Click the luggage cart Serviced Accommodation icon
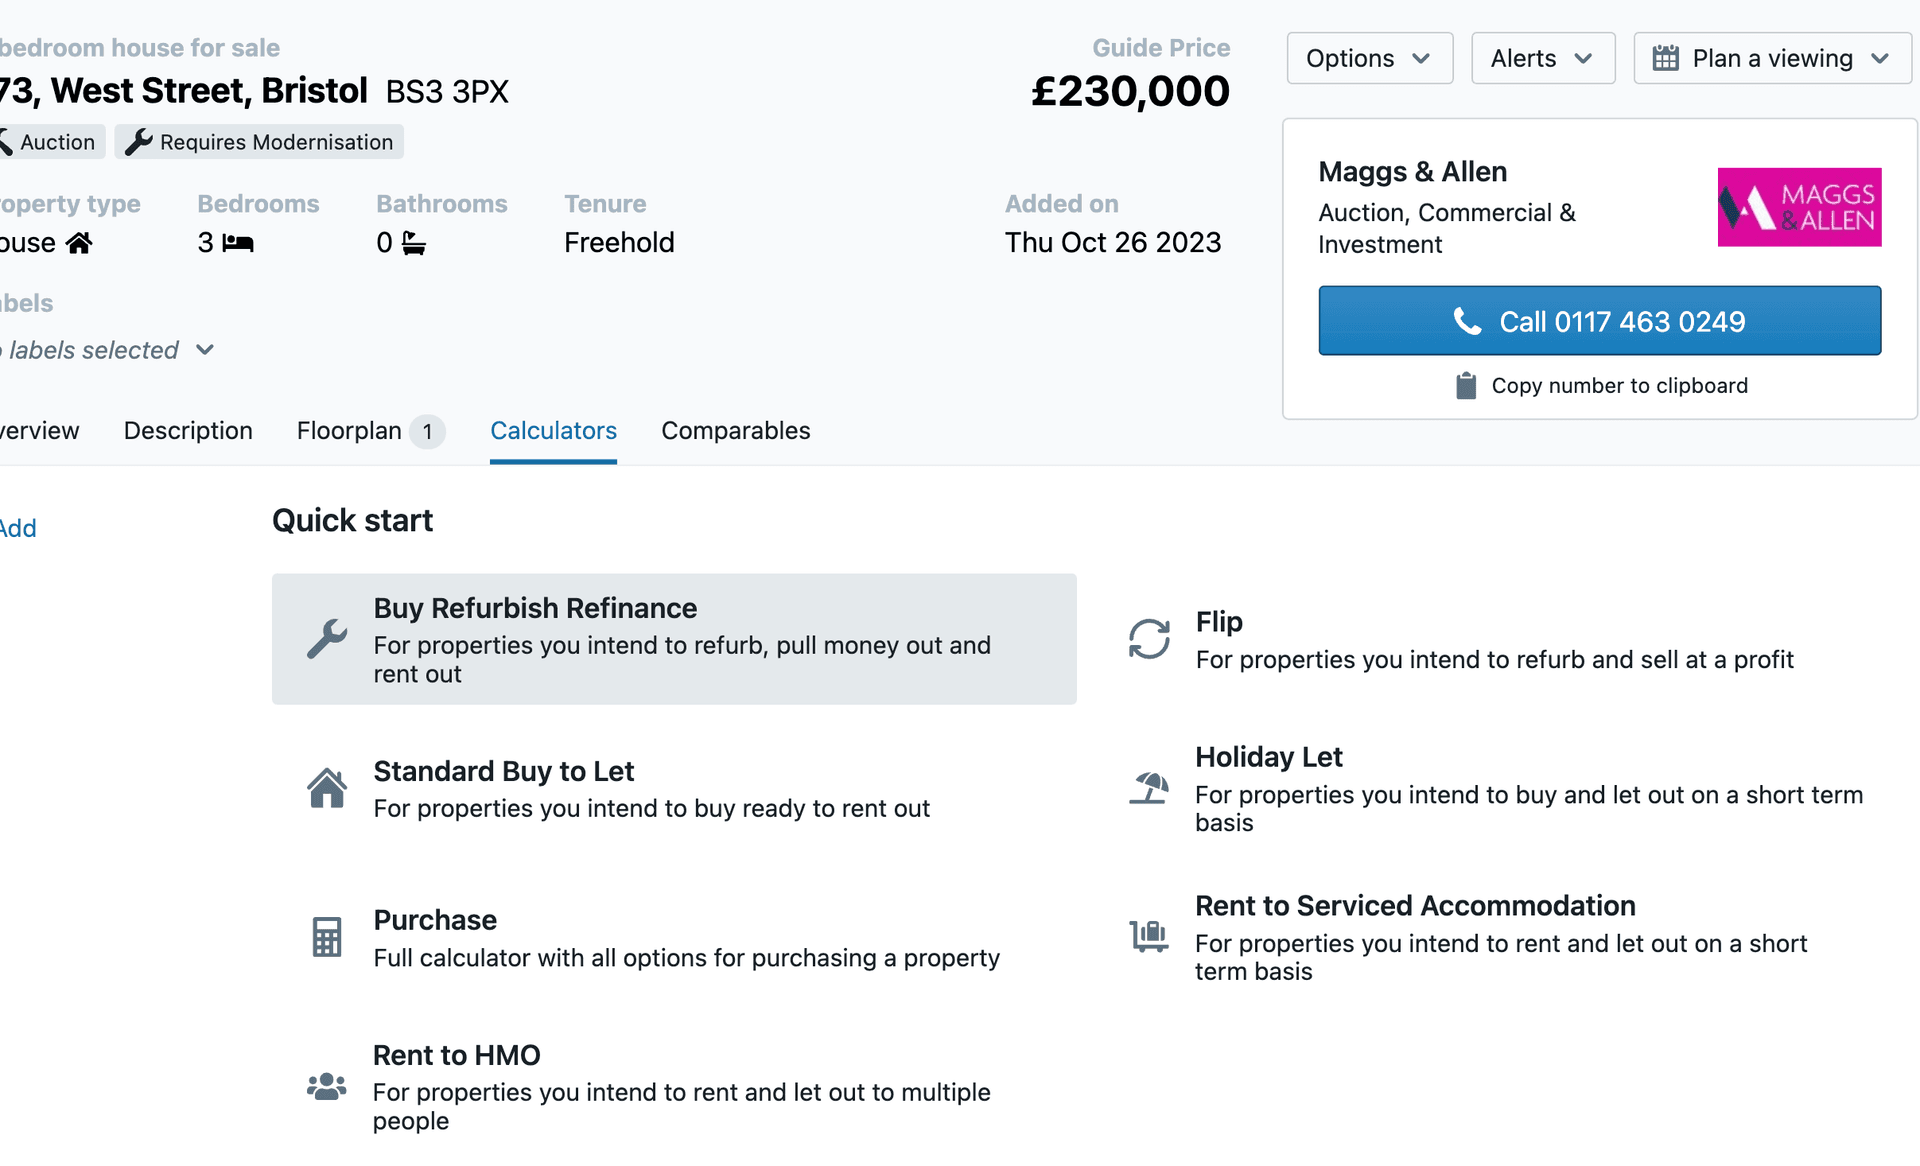Image resolution: width=1920 pixels, height=1166 pixels. tap(1149, 937)
